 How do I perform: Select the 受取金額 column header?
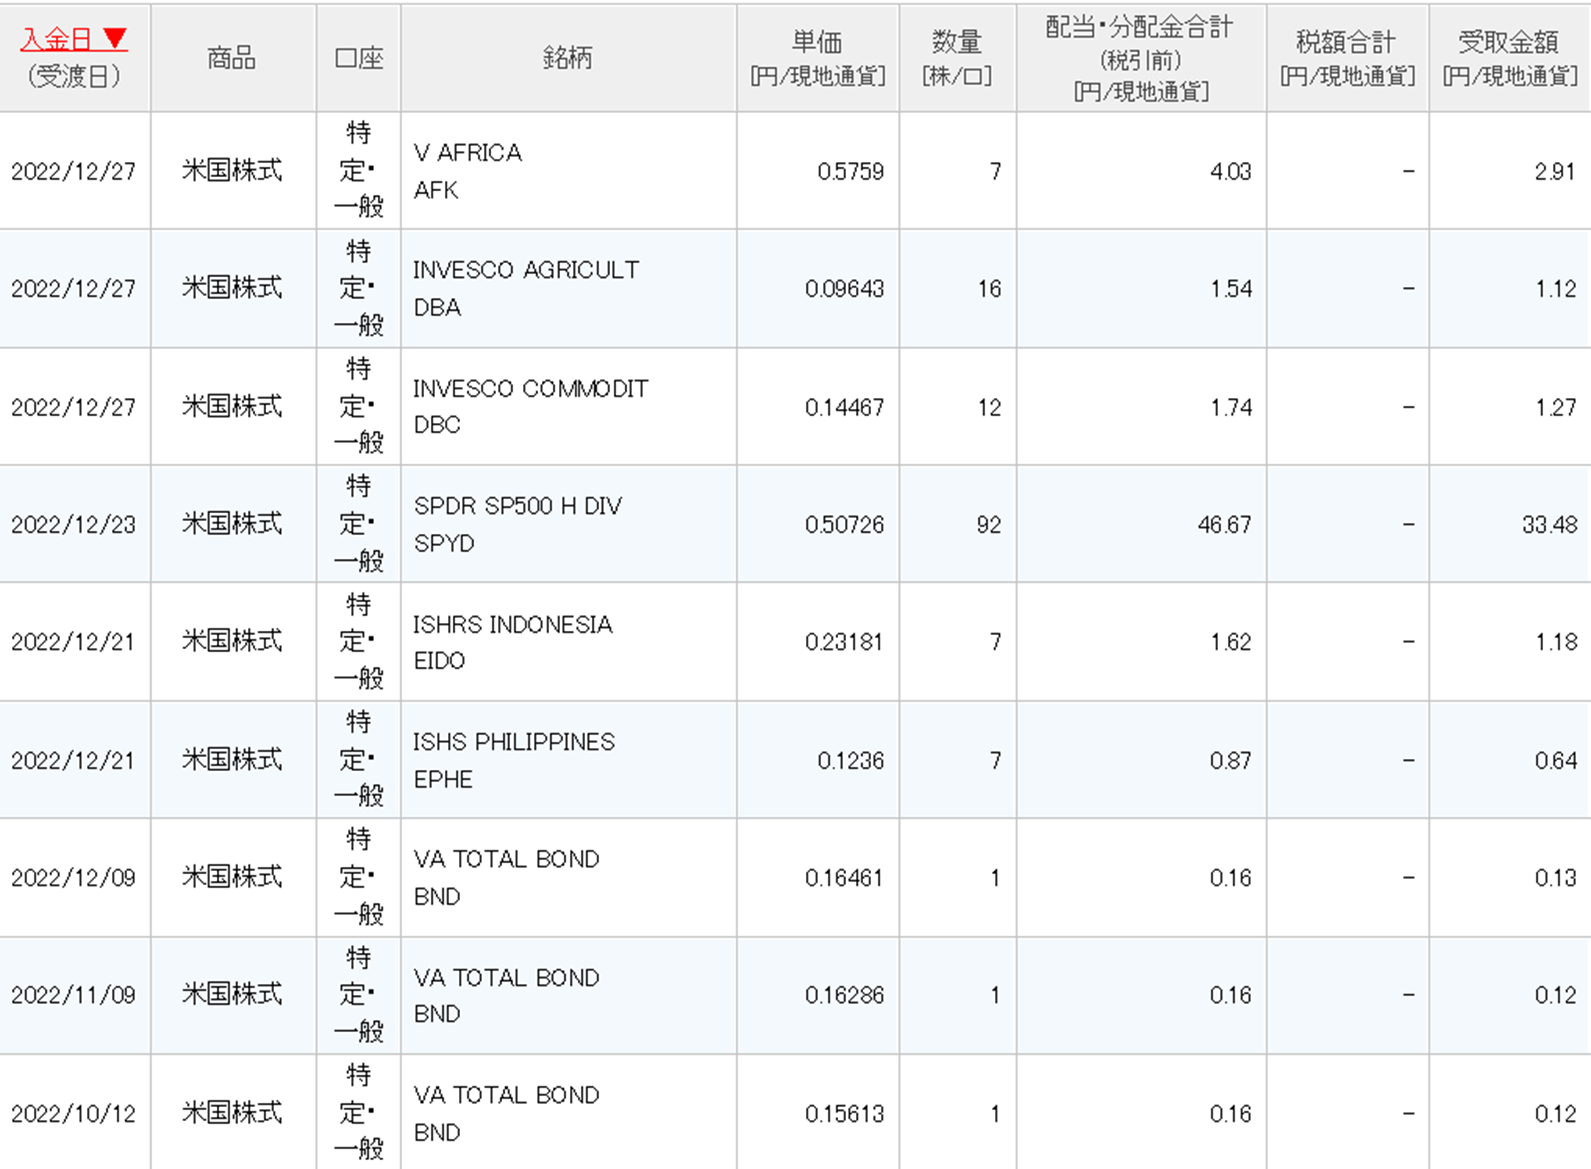tap(1508, 58)
